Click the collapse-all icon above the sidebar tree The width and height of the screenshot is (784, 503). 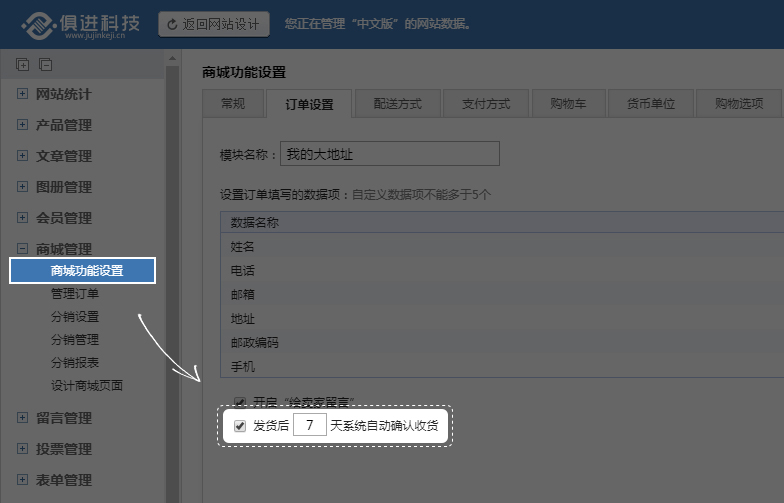[x=45, y=65]
